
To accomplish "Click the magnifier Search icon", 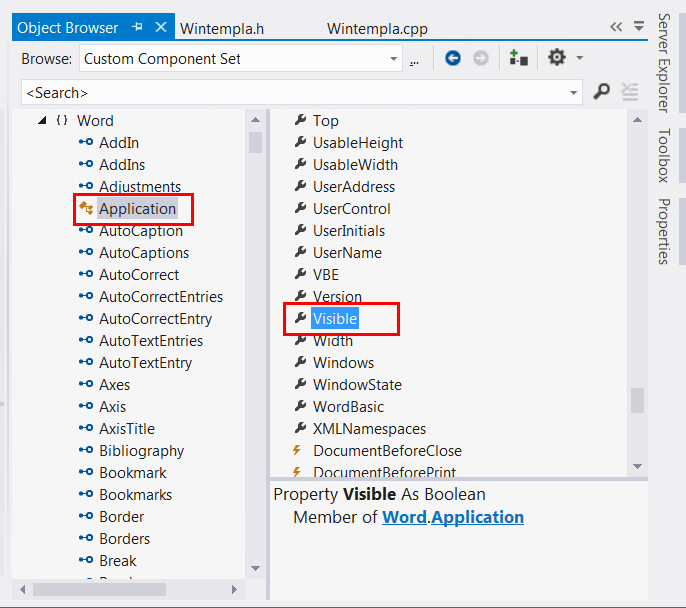I will click(x=602, y=92).
